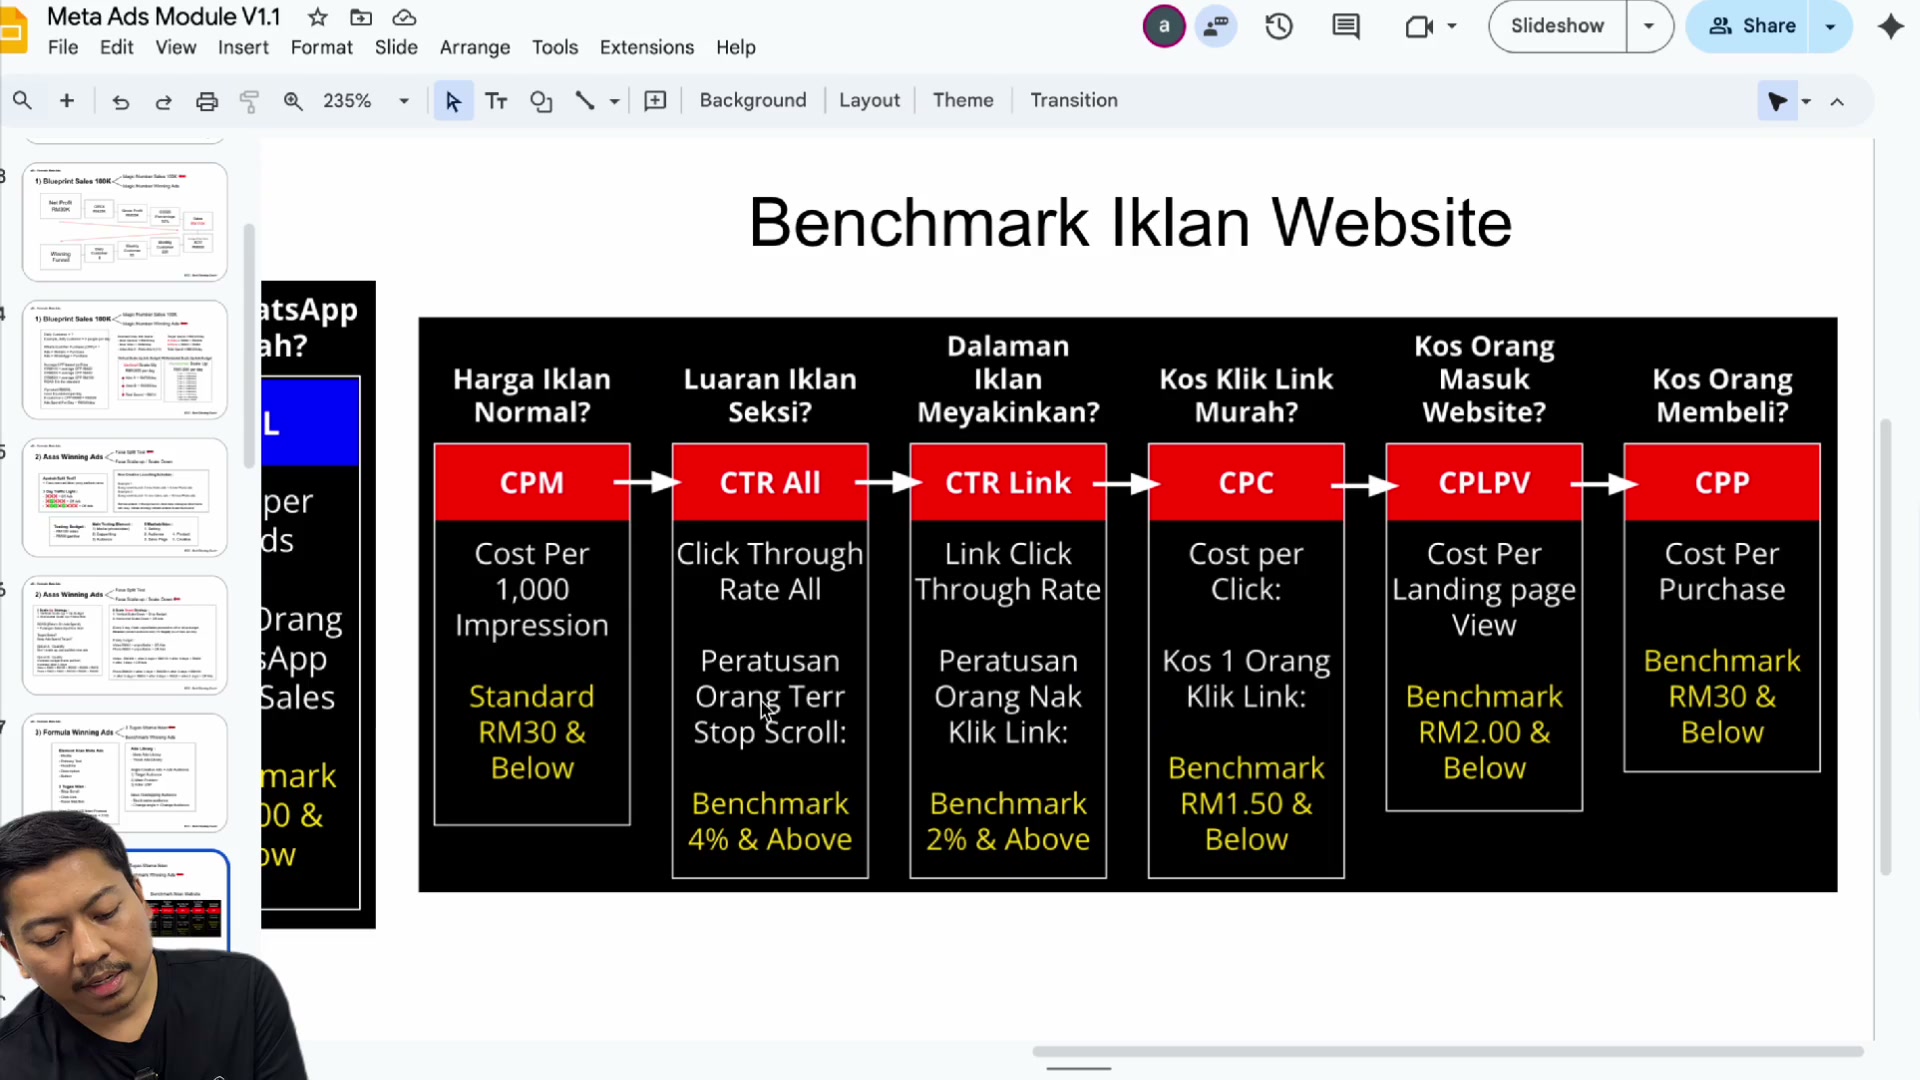Click the Slideshow button
Screen dimensions: 1920x1080
(x=1557, y=26)
